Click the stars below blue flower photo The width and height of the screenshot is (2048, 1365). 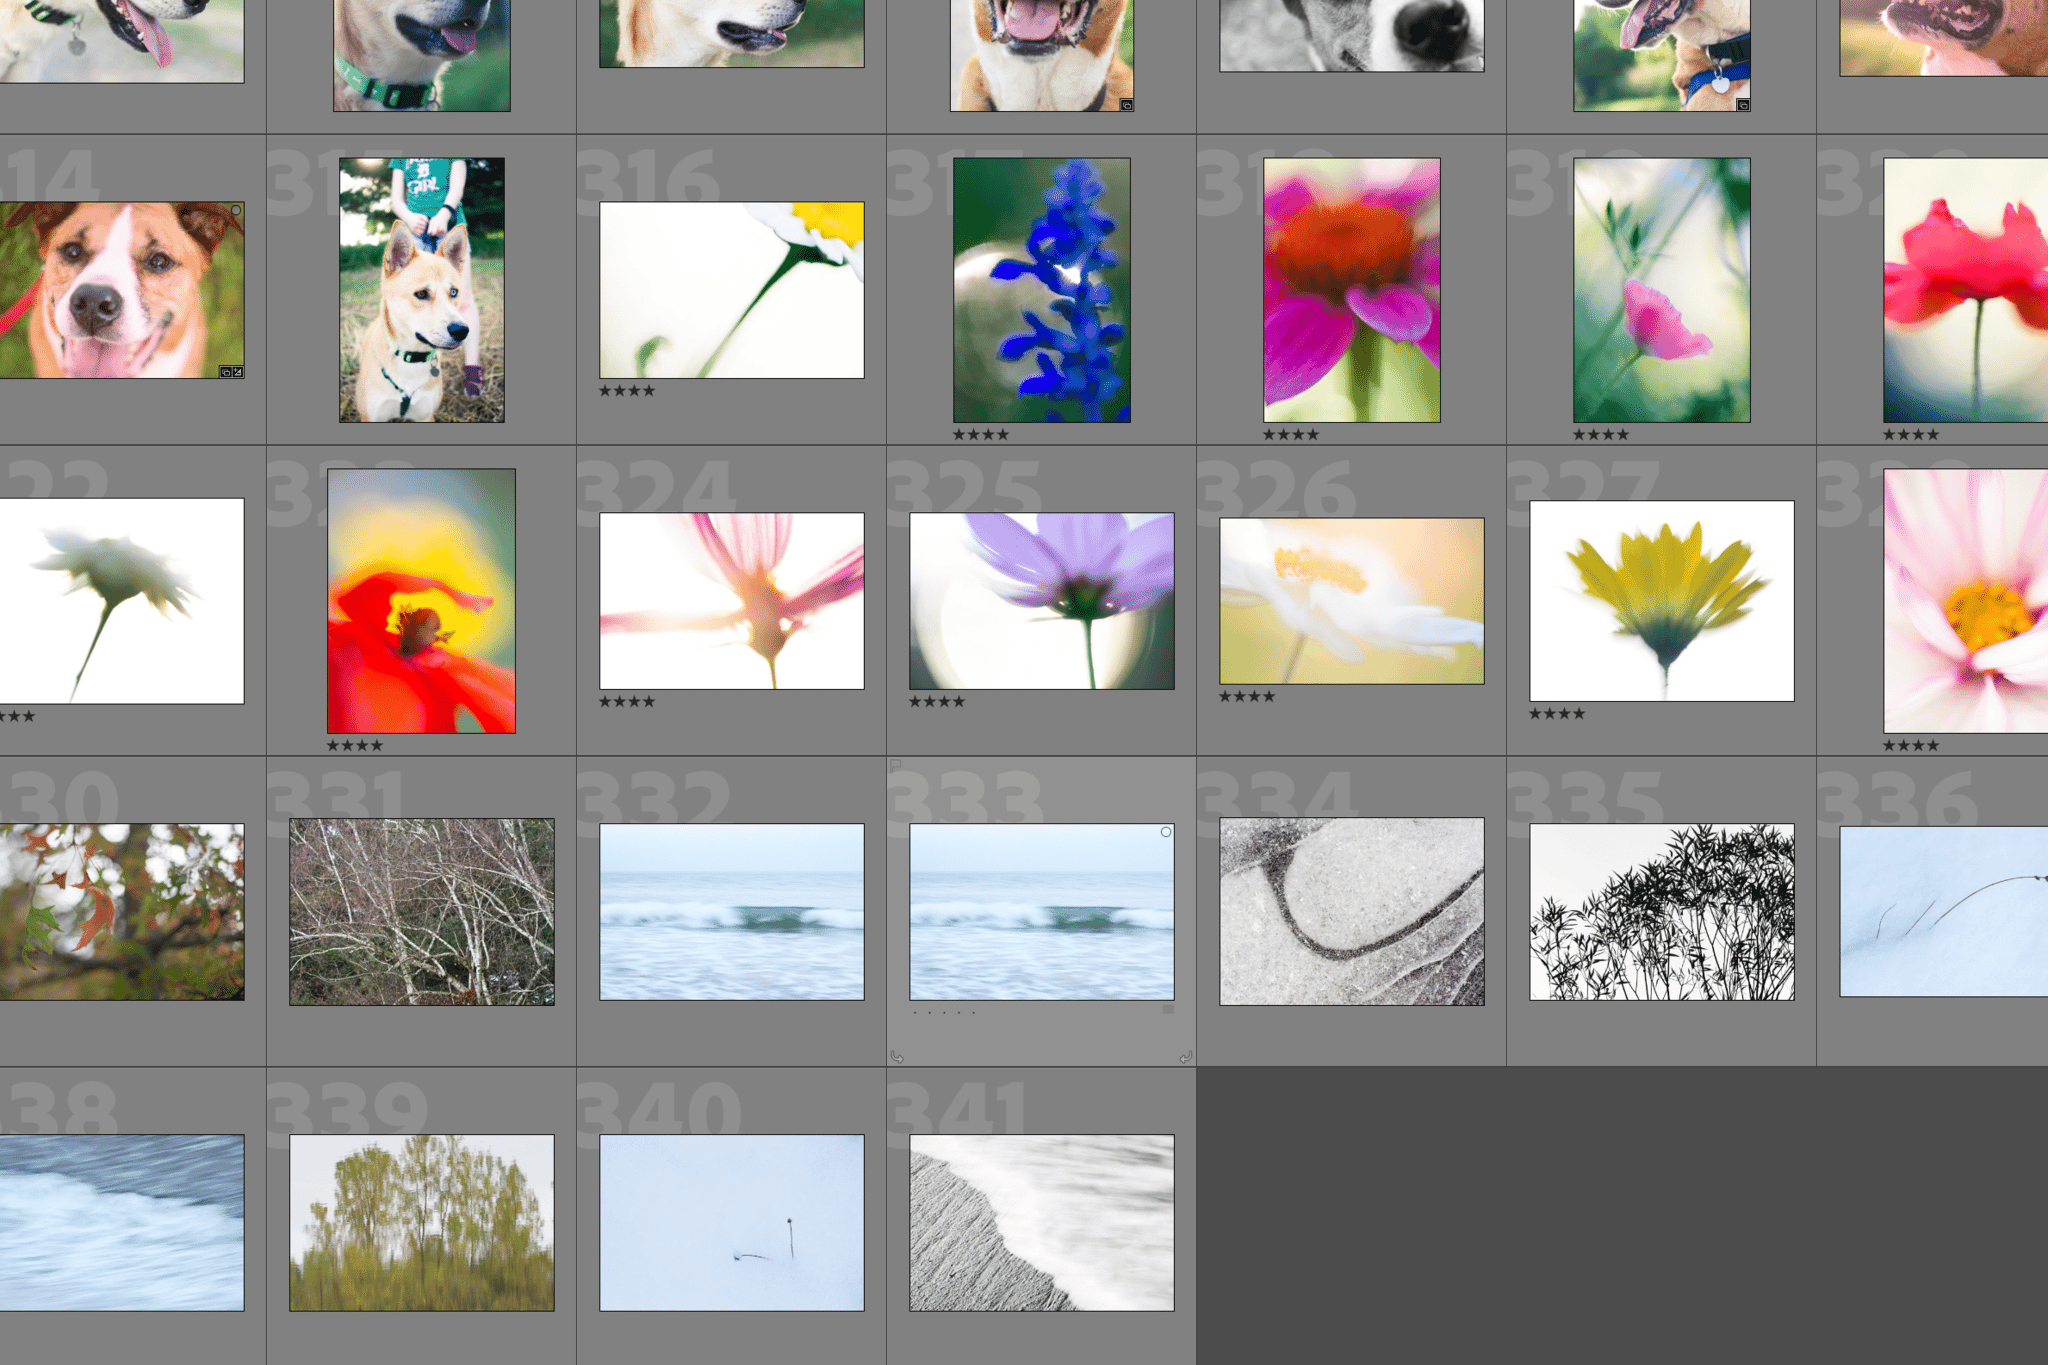tap(981, 435)
